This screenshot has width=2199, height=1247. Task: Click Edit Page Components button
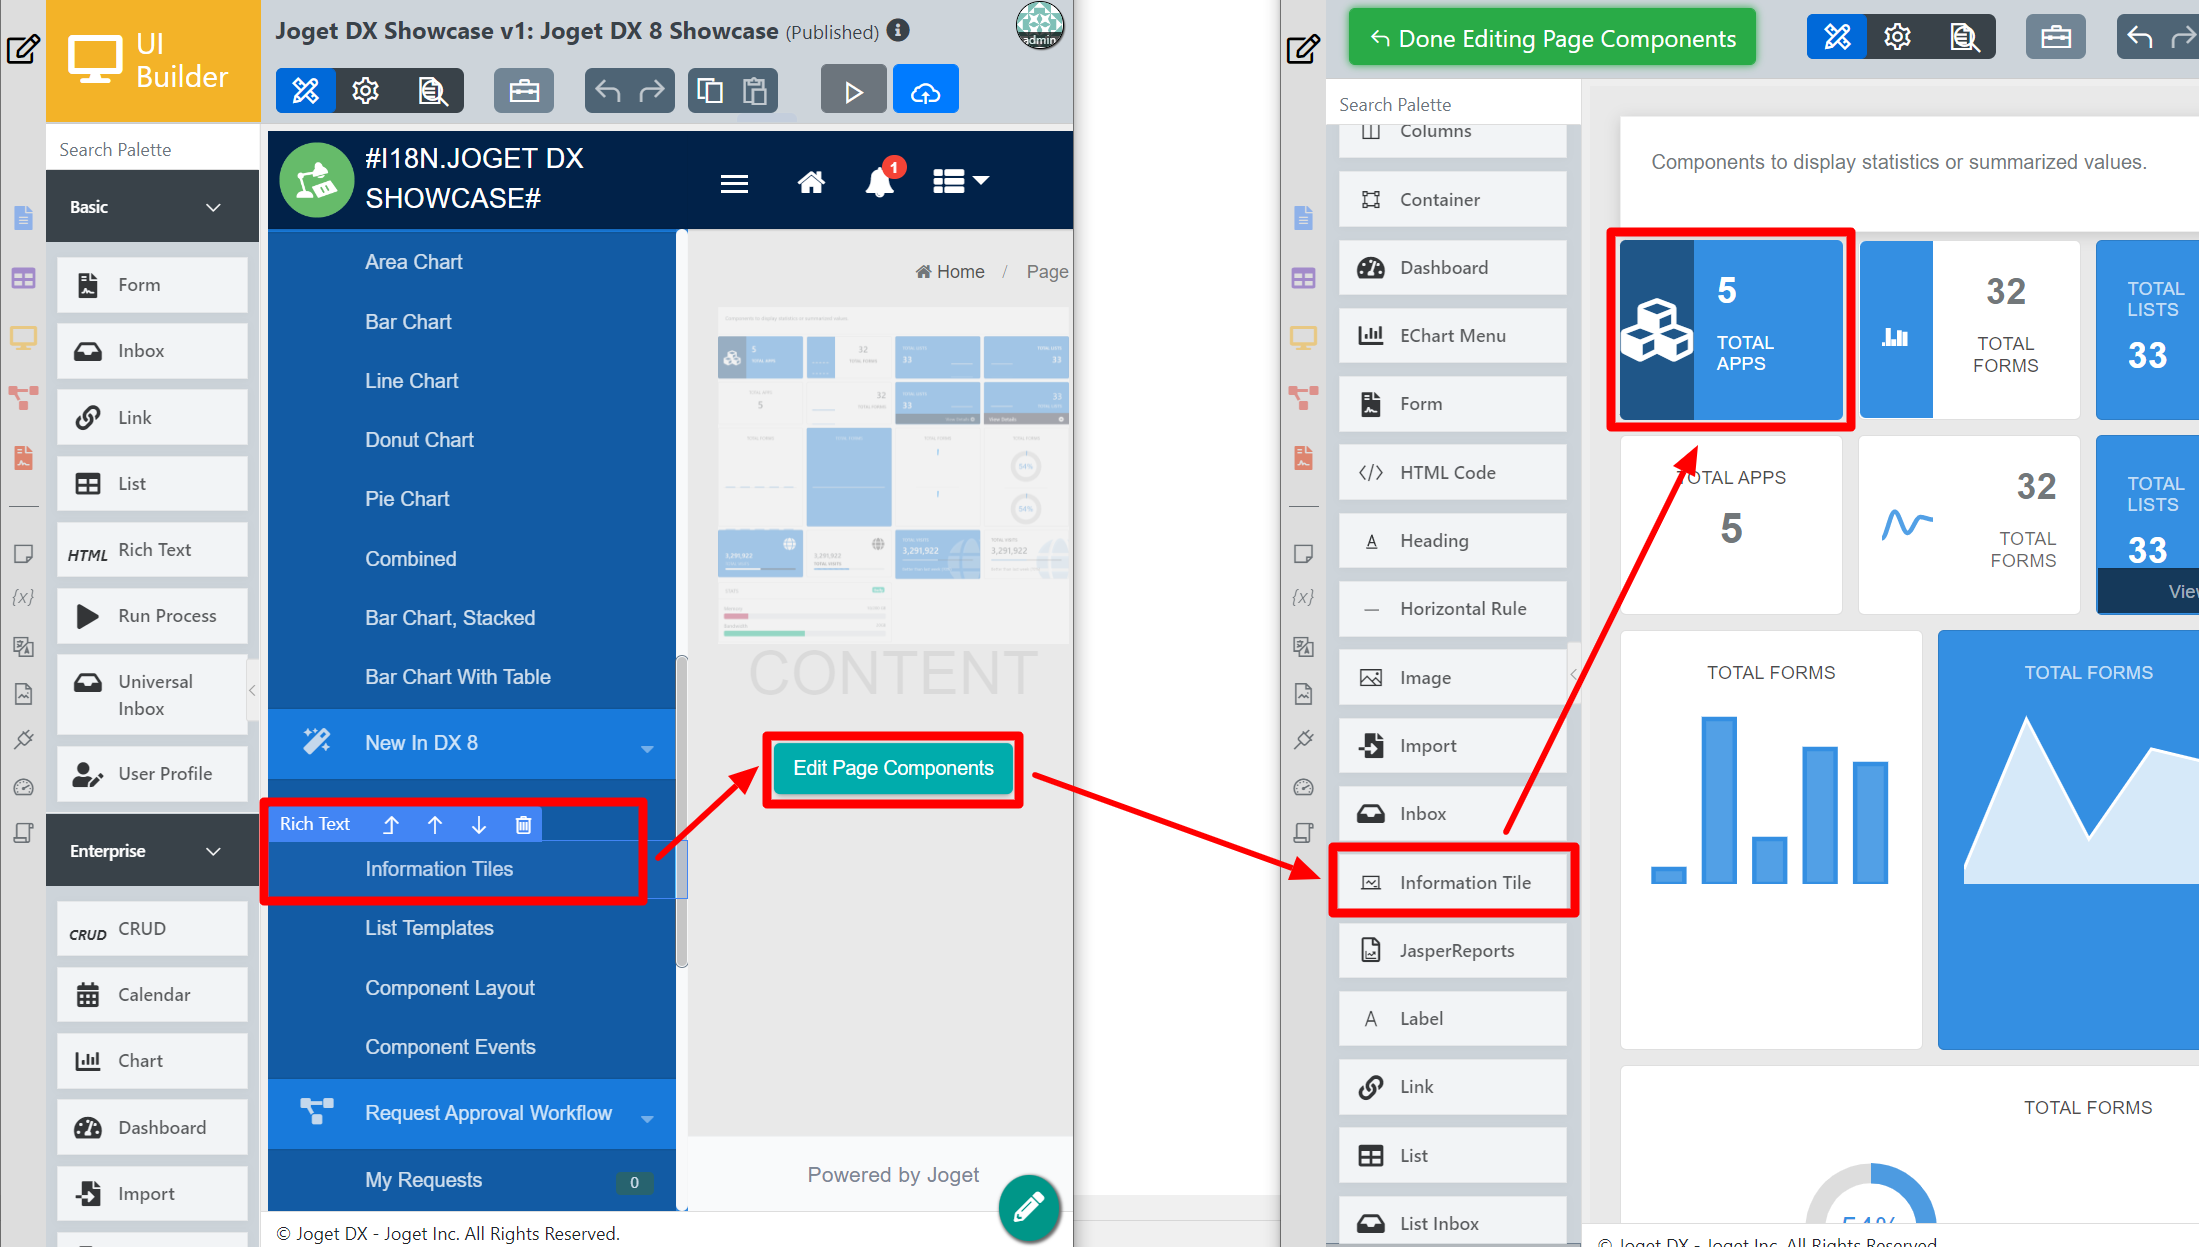[x=893, y=768]
